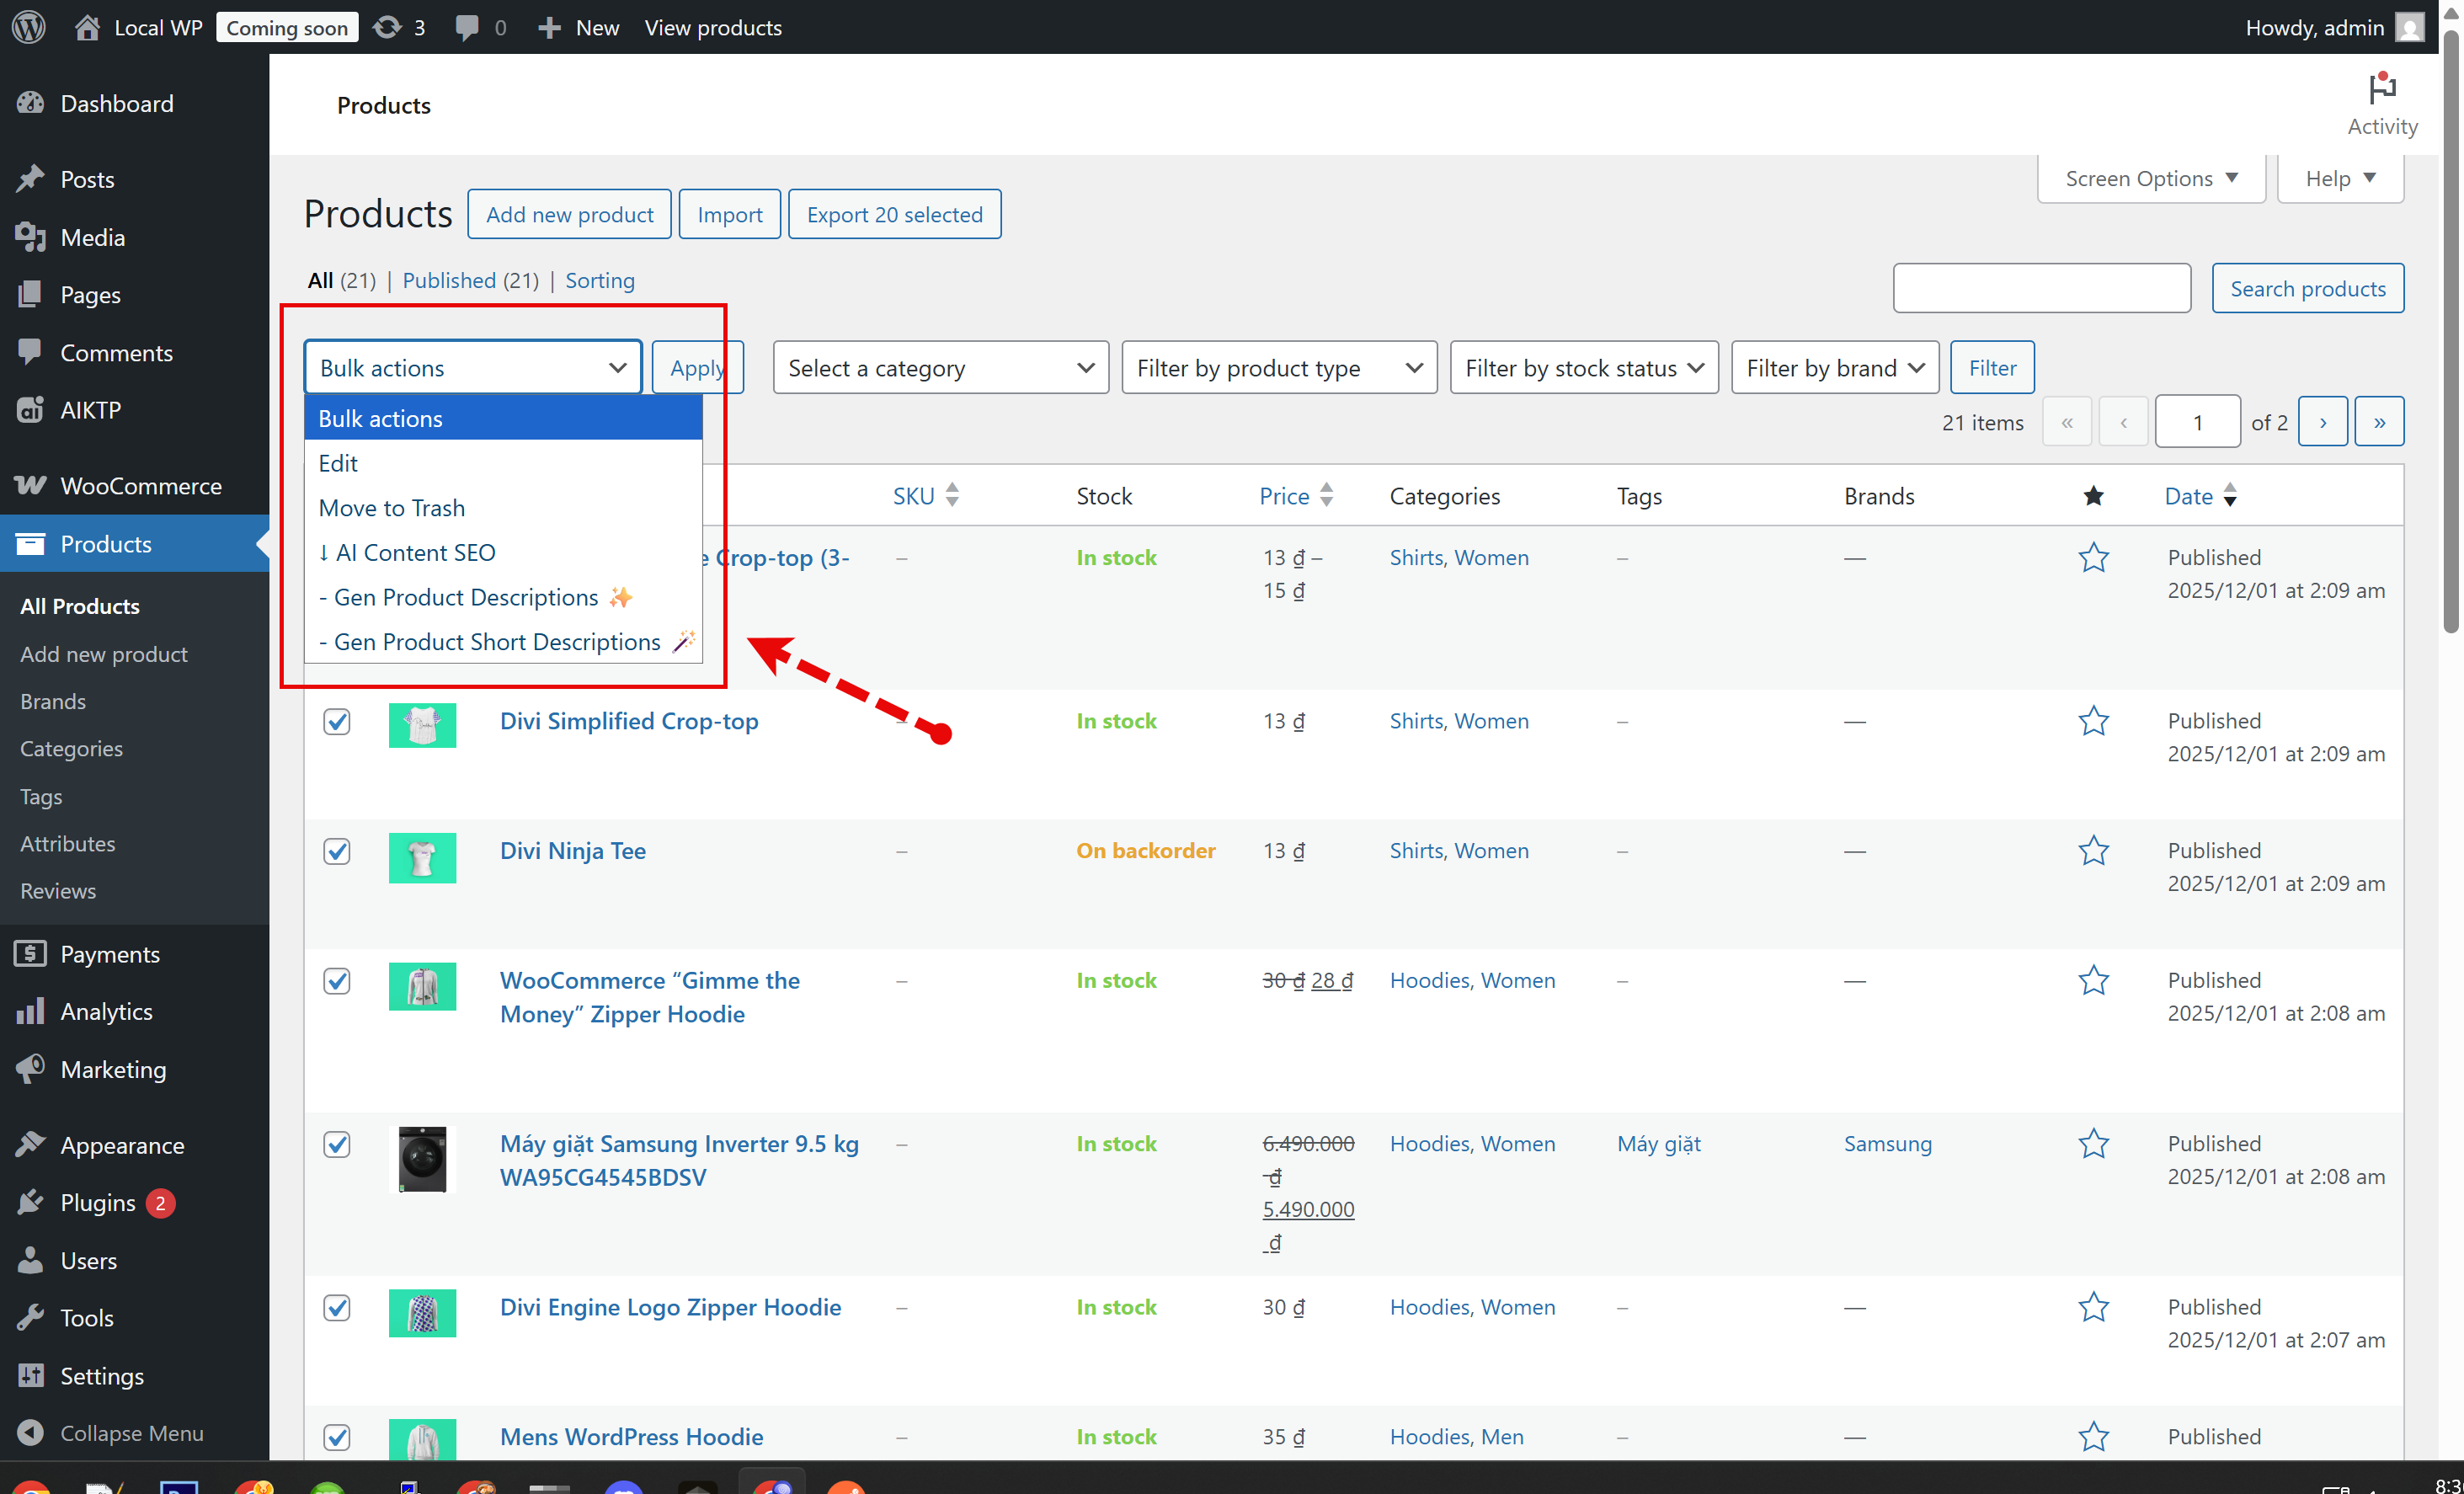This screenshot has width=2464, height=1494.
Task: Select Move to Trash option
Action: (391, 508)
